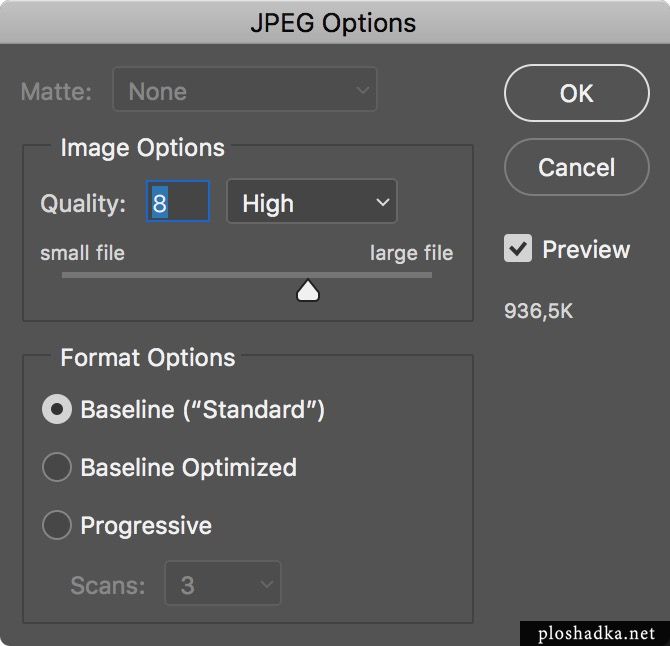Click the JPEG Options title bar
670x646 pixels.
333,23
